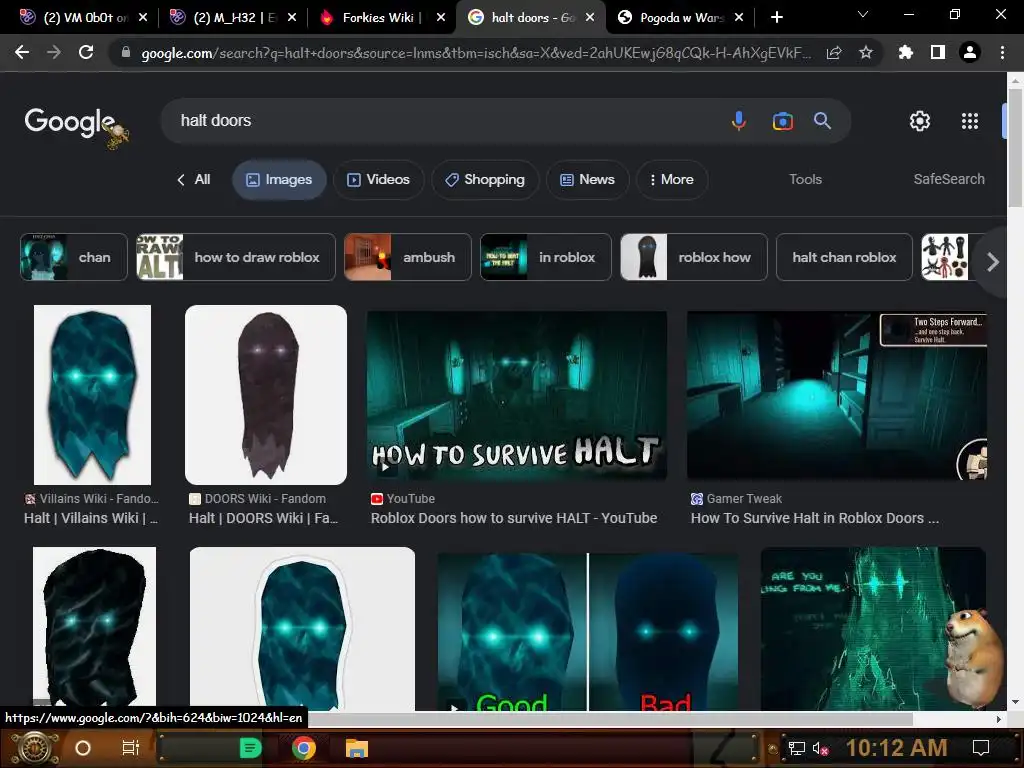1024x768 pixels.
Task: Go forward with the browser arrow
Action: tap(54, 52)
